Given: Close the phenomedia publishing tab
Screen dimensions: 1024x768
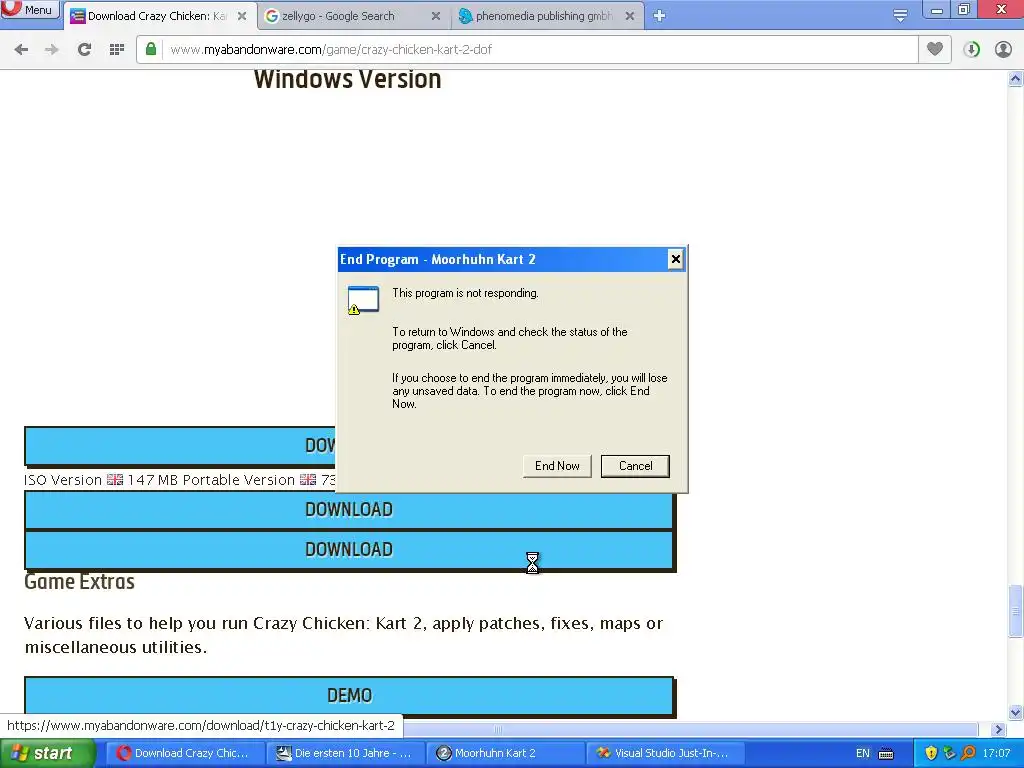Looking at the screenshot, I should 630,16.
